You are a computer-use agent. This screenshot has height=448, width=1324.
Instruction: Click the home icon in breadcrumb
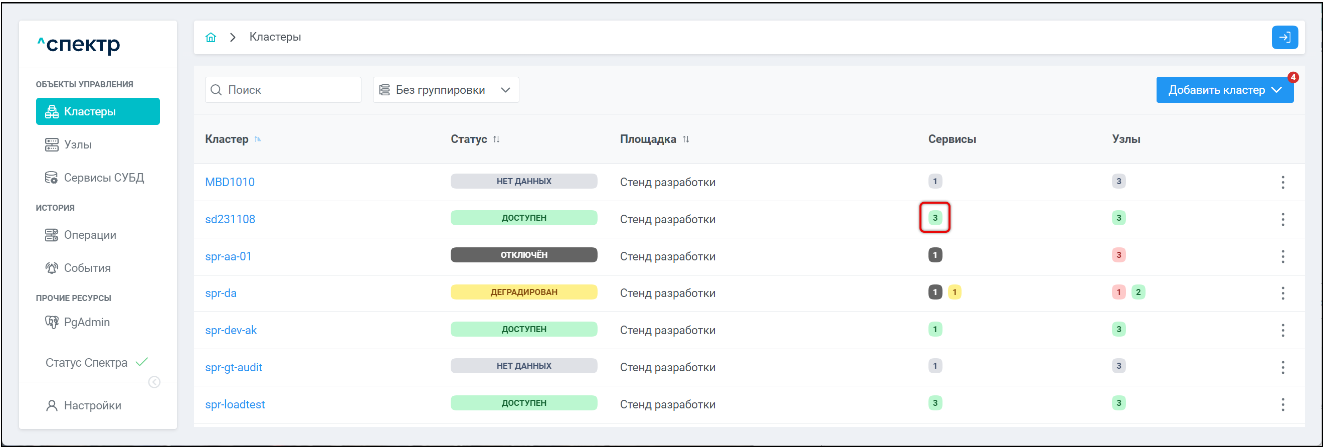point(210,37)
